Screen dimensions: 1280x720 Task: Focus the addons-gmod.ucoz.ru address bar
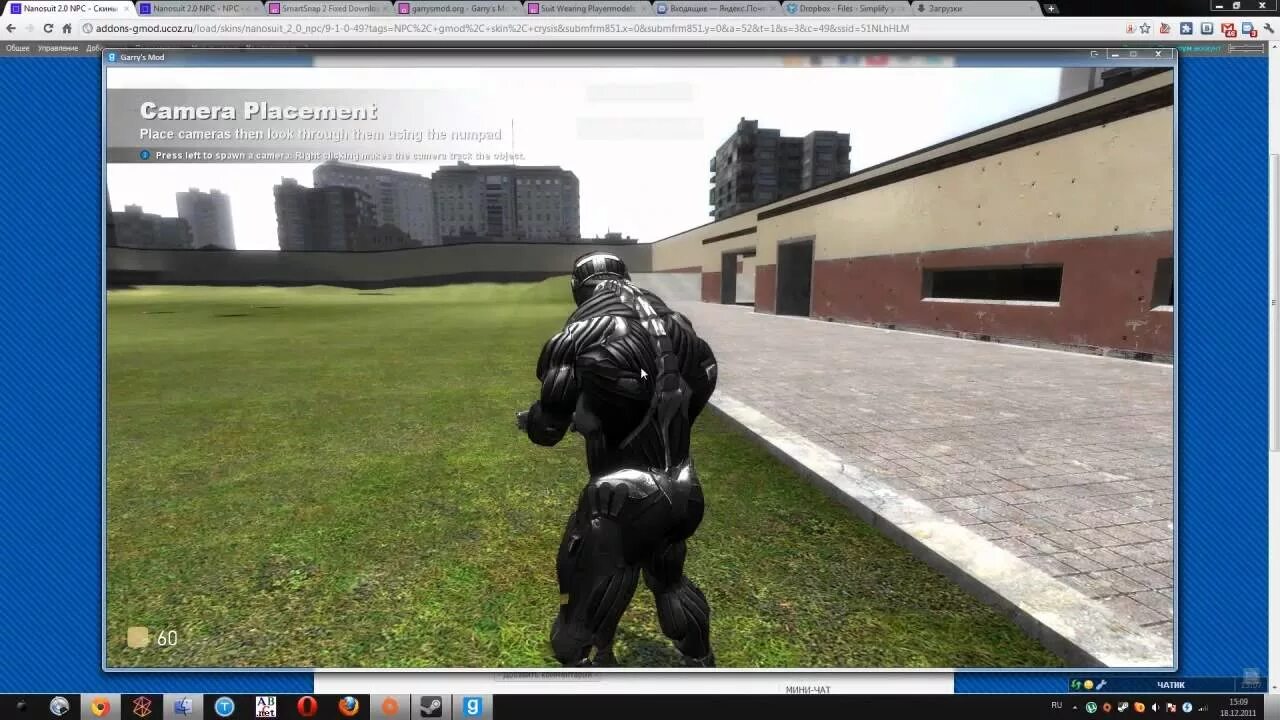point(600,28)
